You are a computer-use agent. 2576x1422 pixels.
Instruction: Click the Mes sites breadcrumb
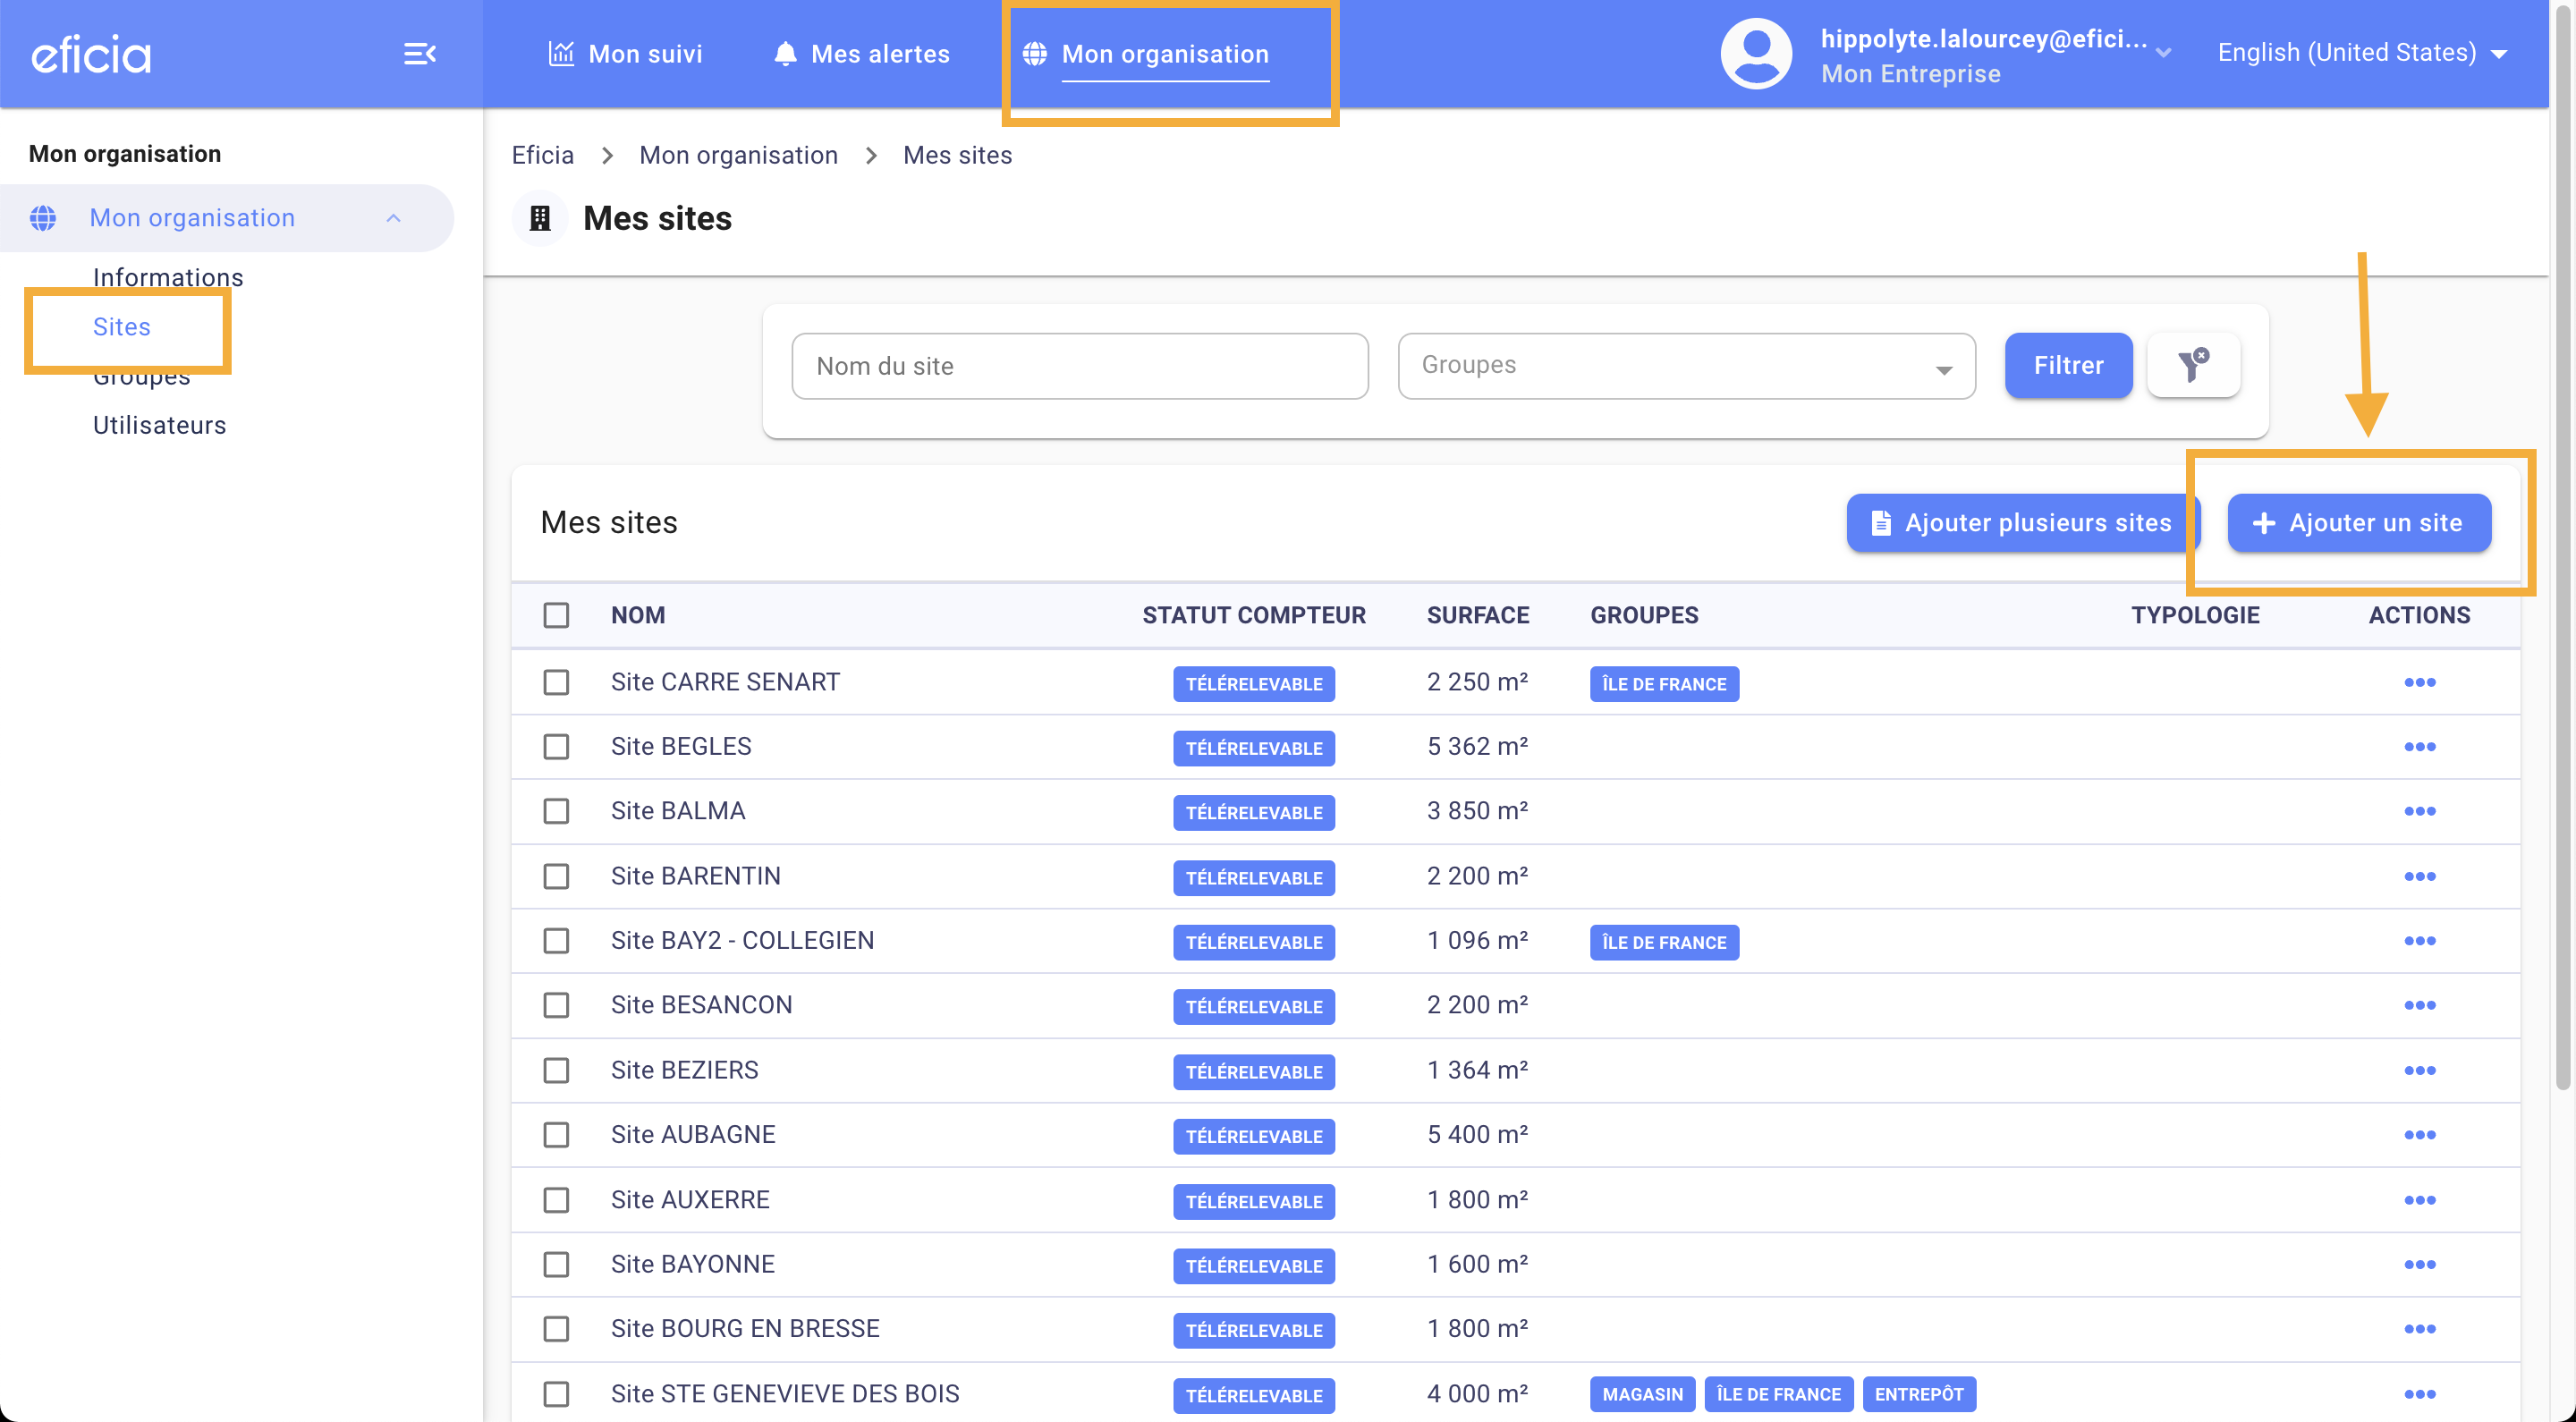(957, 155)
